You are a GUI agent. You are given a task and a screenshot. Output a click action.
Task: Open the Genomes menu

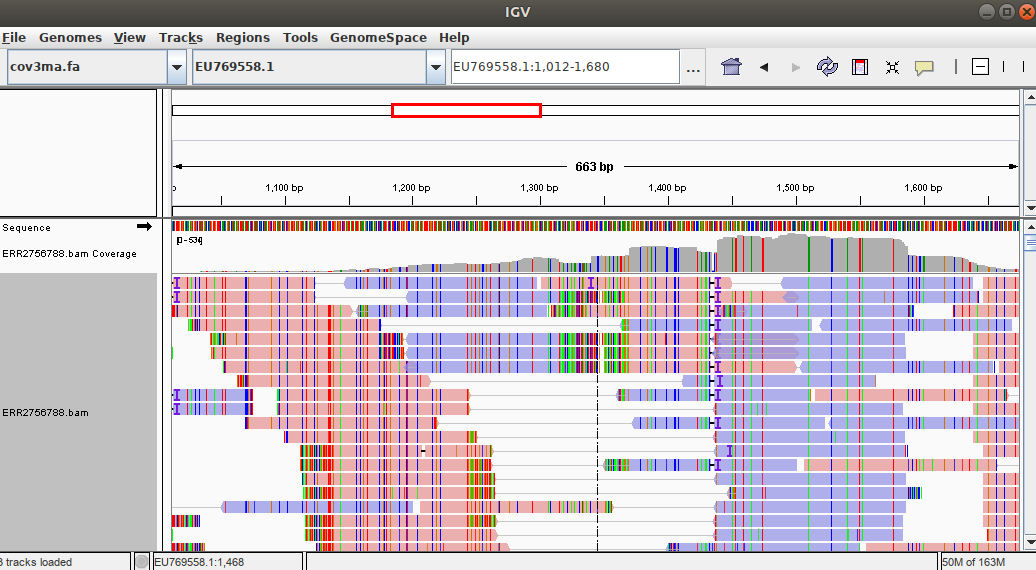coord(70,38)
